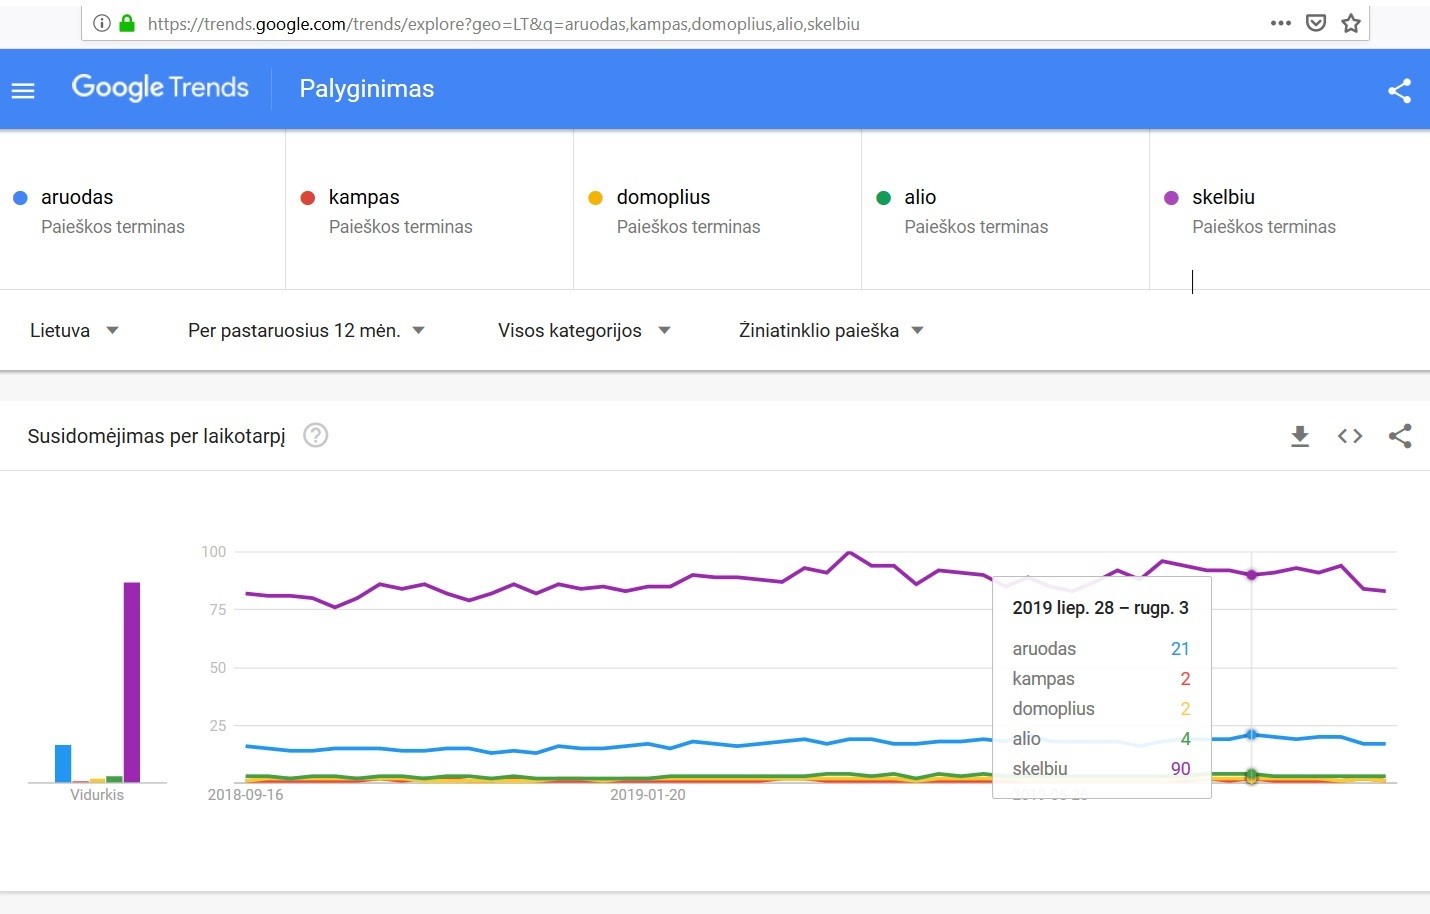Download the interest over time chart data
The image size is (1430, 914).
pyautogui.click(x=1299, y=436)
